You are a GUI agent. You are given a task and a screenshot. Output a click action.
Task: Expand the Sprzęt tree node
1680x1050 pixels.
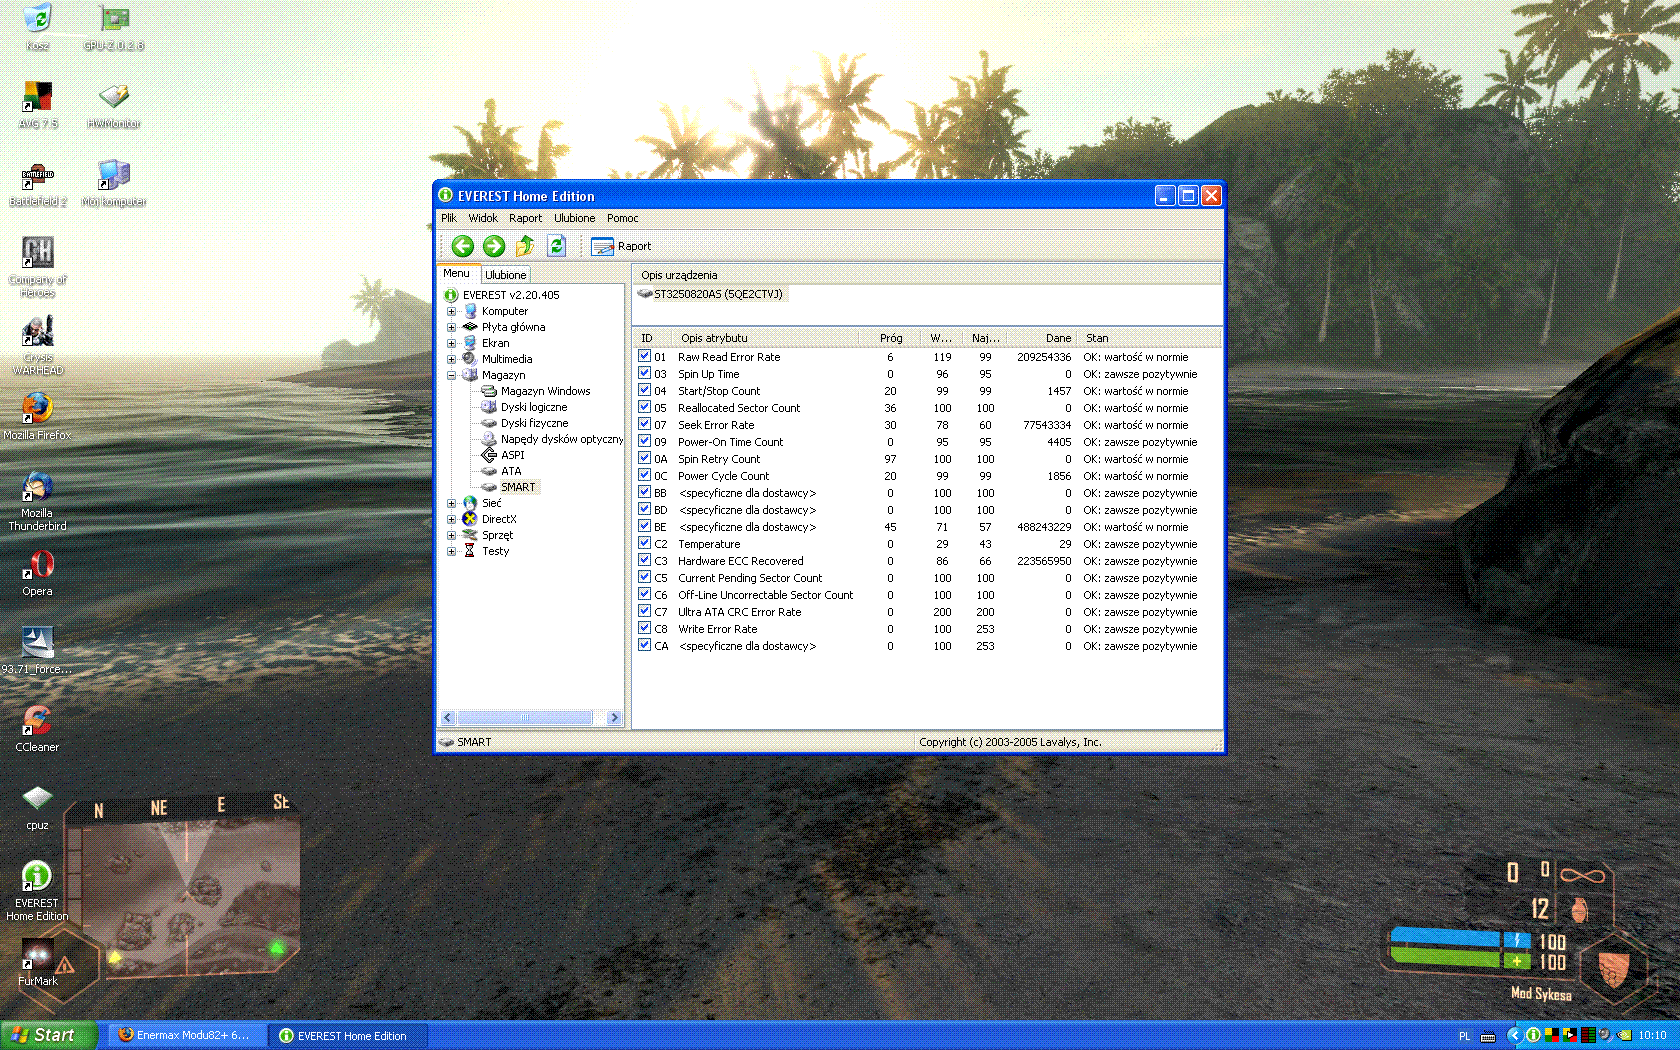point(451,535)
